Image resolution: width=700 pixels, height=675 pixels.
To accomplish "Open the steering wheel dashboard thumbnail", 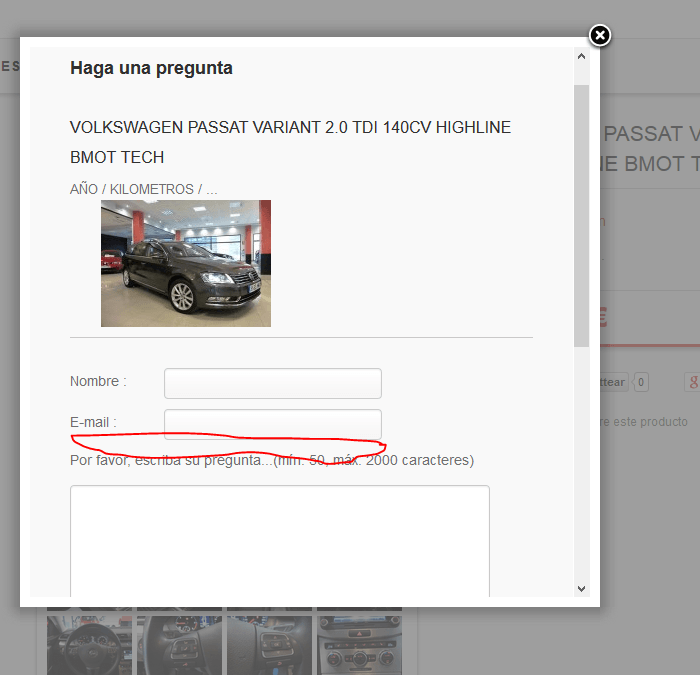I will coord(89,645).
